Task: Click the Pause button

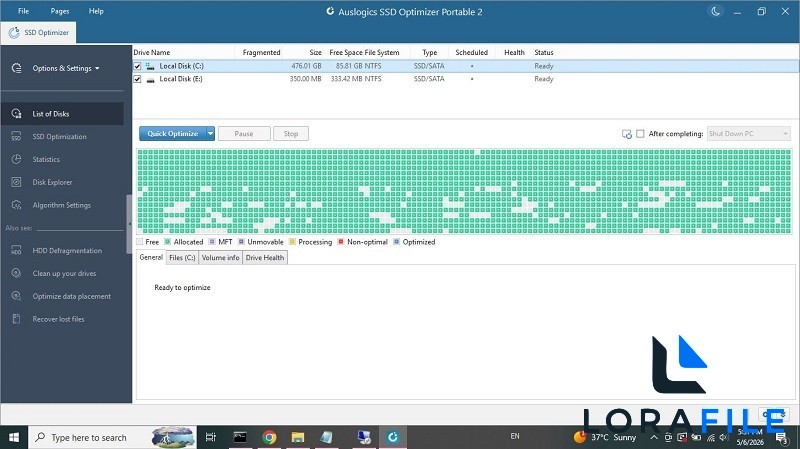Action: click(x=244, y=134)
